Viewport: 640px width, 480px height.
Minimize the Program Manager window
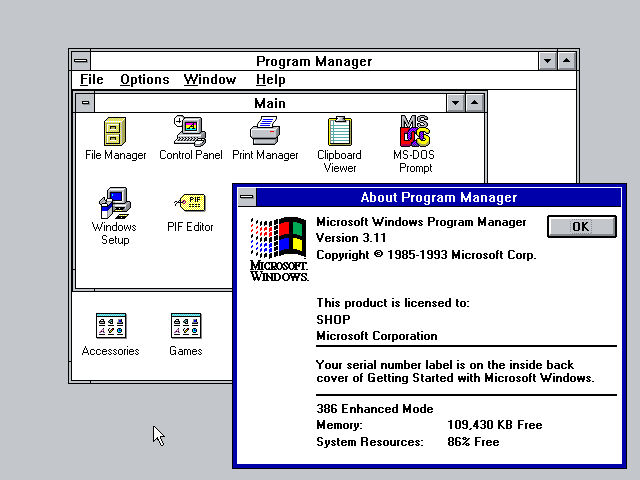(547, 61)
